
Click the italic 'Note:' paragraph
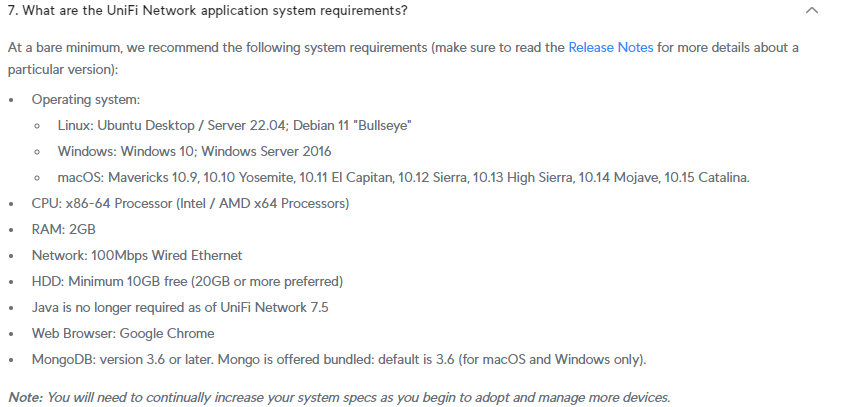click(x=339, y=397)
